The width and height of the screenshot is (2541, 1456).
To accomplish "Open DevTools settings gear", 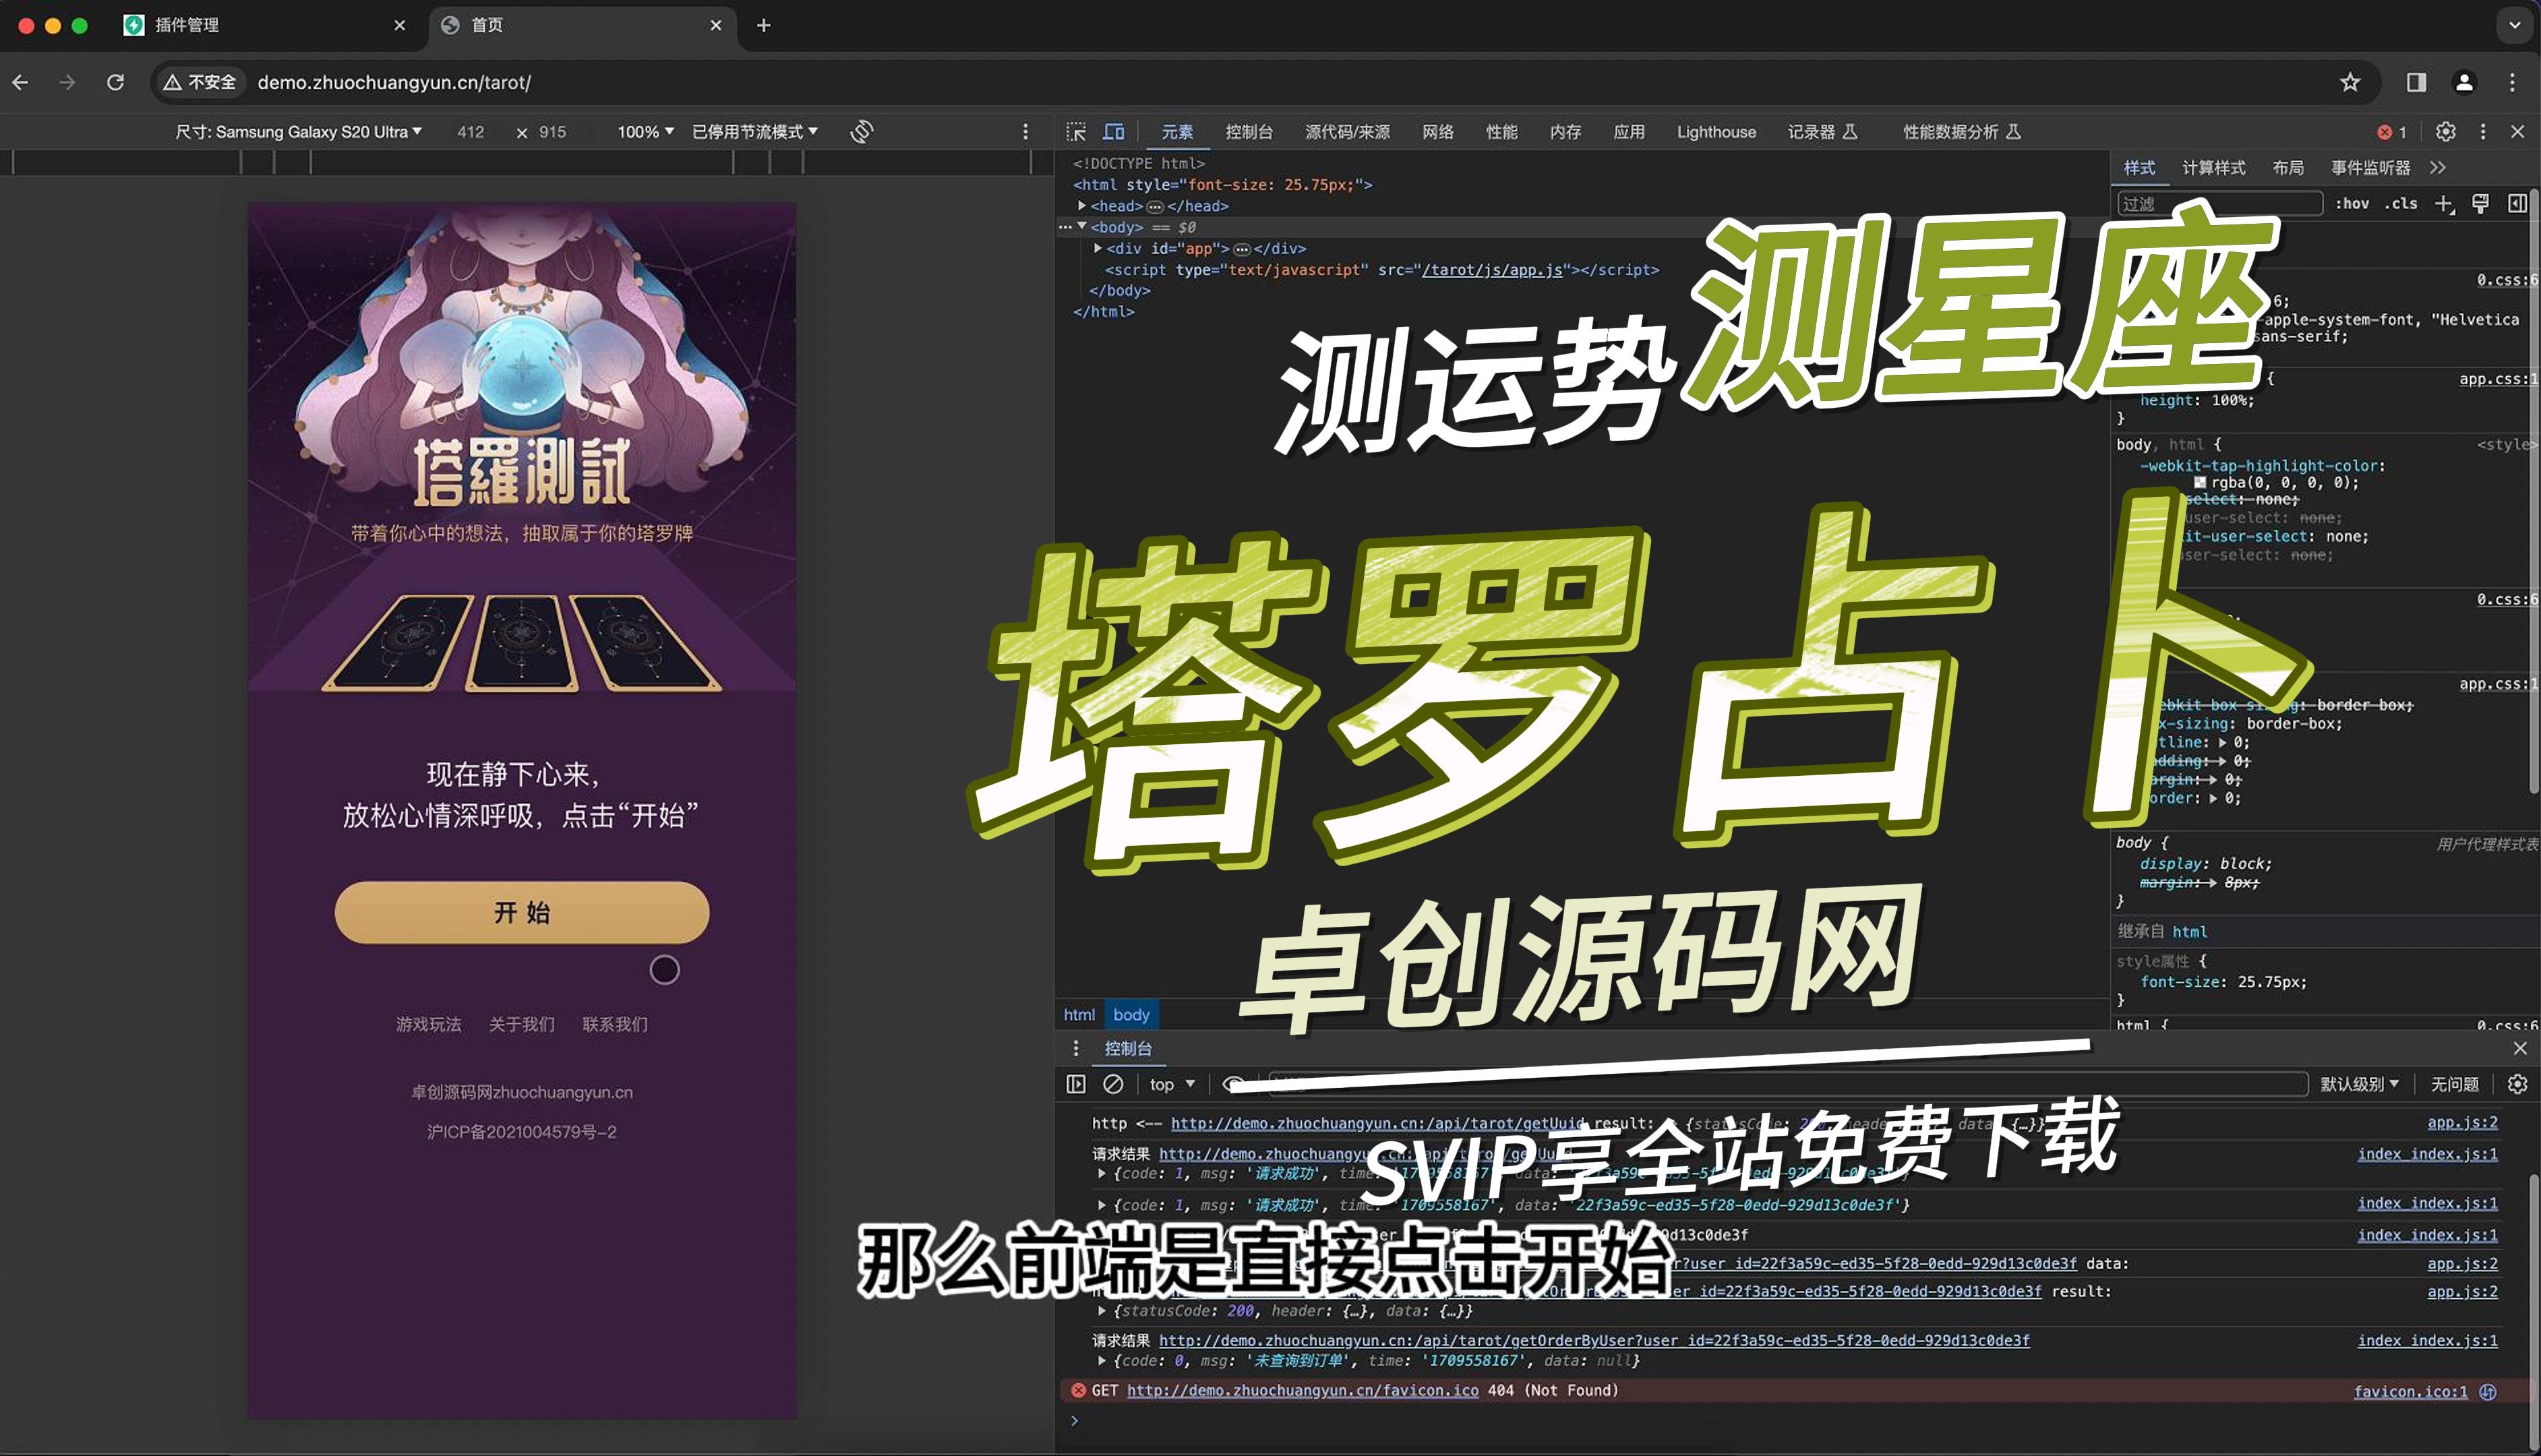I will pos(2445,132).
